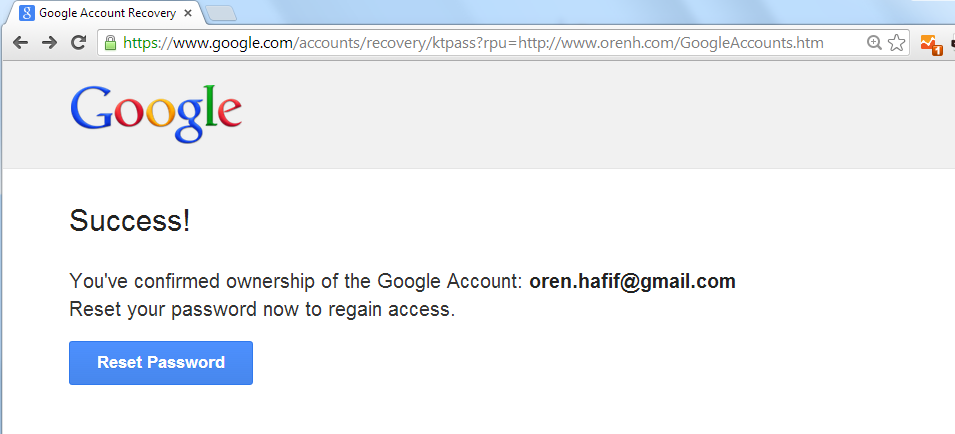Open a new browser tab
The image size is (955, 434).
pyautogui.click(x=220, y=13)
